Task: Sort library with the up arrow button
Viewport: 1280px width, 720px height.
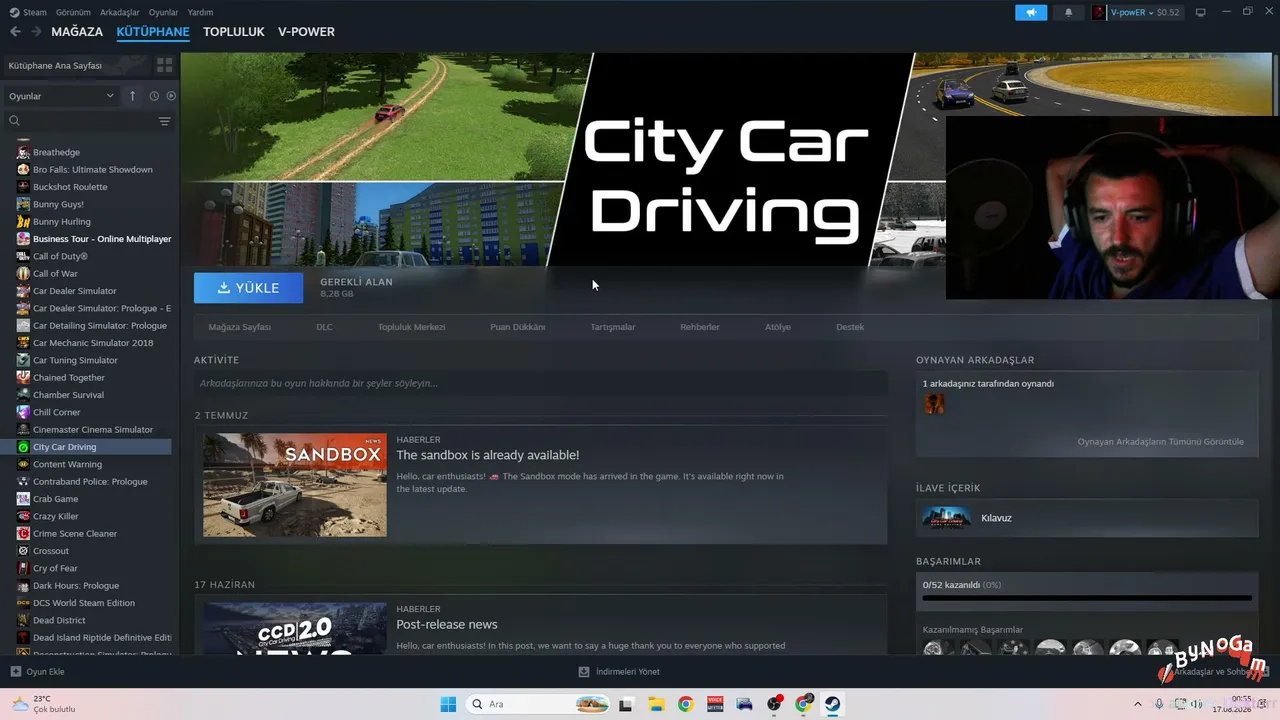Action: click(x=132, y=96)
